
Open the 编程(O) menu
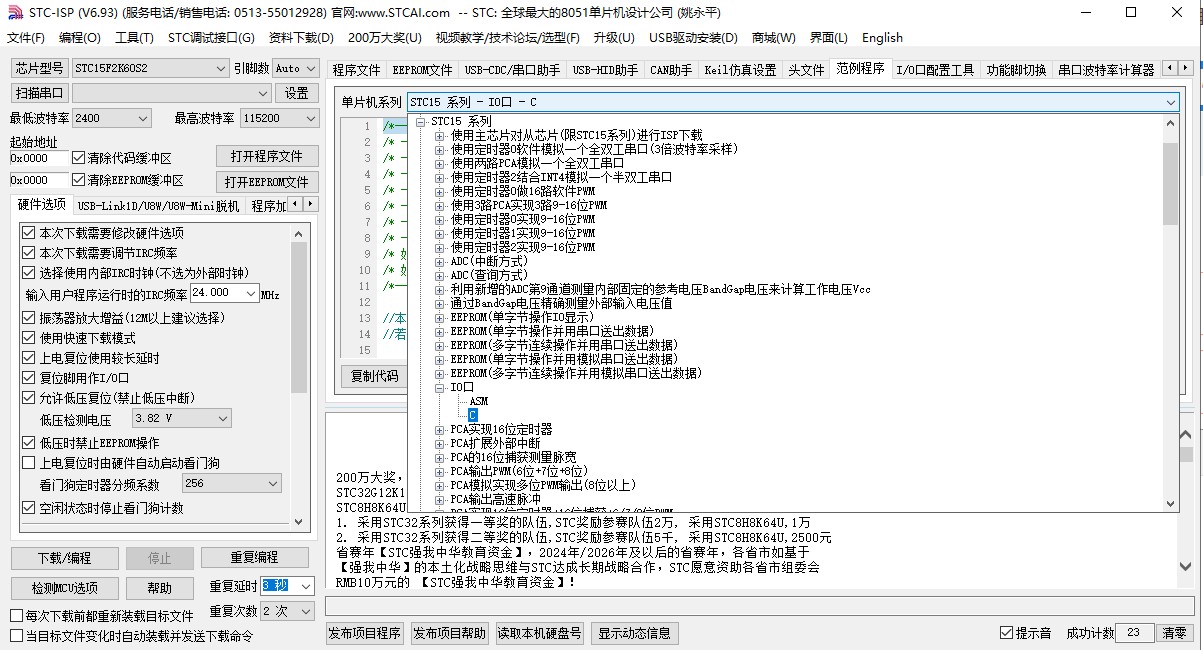80,38
